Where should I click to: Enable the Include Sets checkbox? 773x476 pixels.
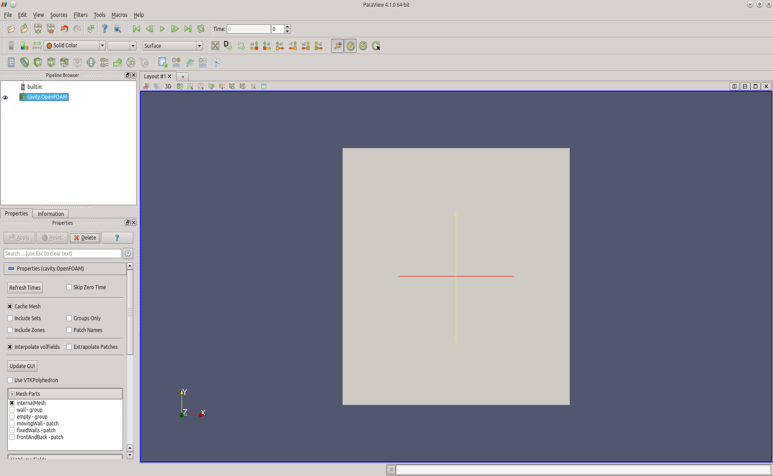tap(10, 318)
